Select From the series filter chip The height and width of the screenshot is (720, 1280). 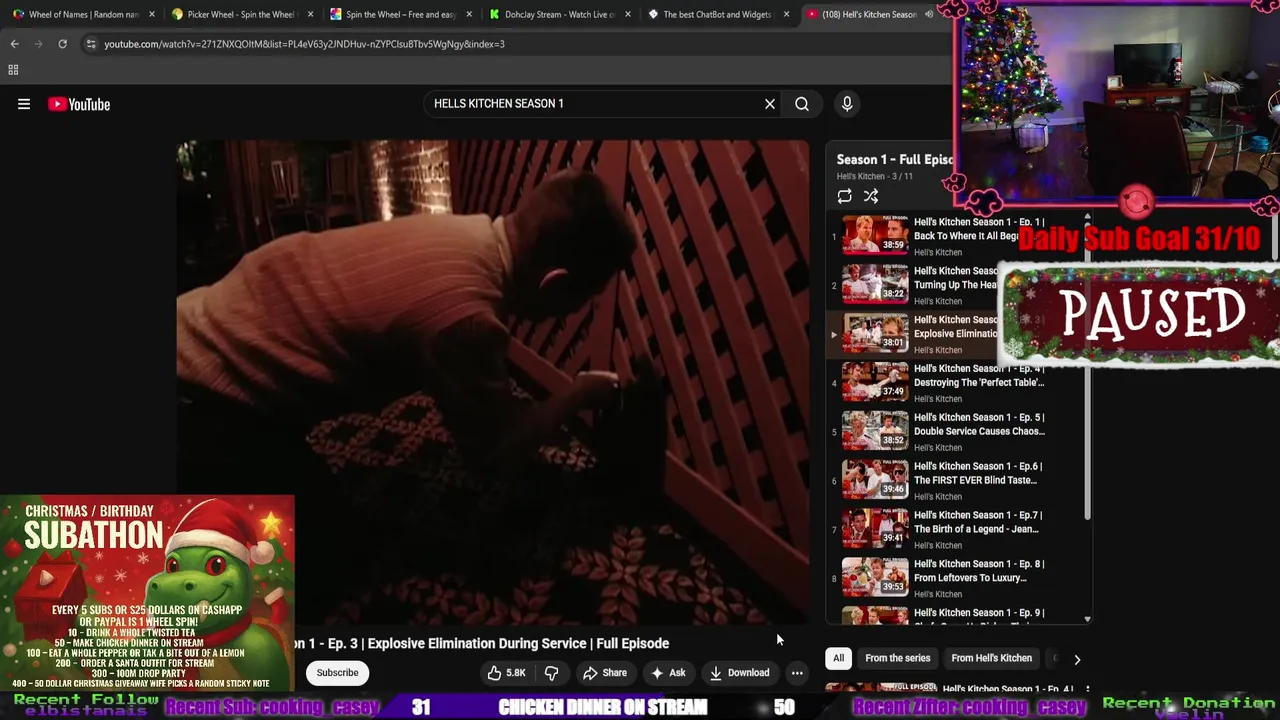pos(897,659)
